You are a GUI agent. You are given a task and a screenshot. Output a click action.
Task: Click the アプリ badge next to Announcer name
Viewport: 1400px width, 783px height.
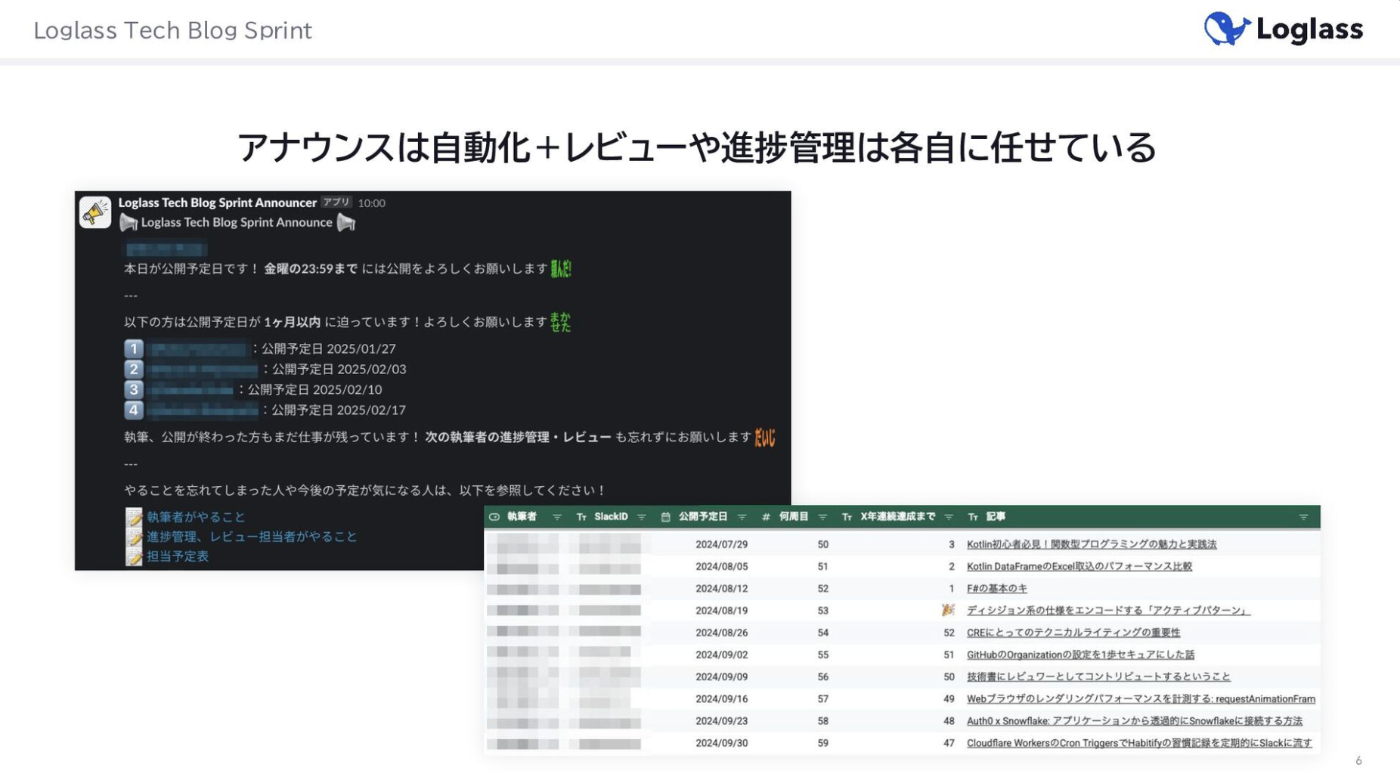click(x=336, y=203)
